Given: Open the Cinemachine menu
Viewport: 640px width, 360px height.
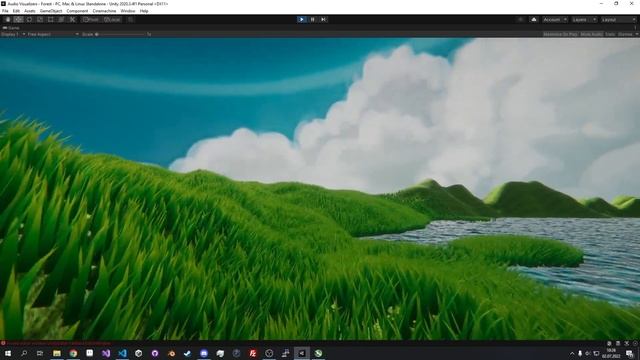Looking at the screenshot, I should [x=104, y=11].
